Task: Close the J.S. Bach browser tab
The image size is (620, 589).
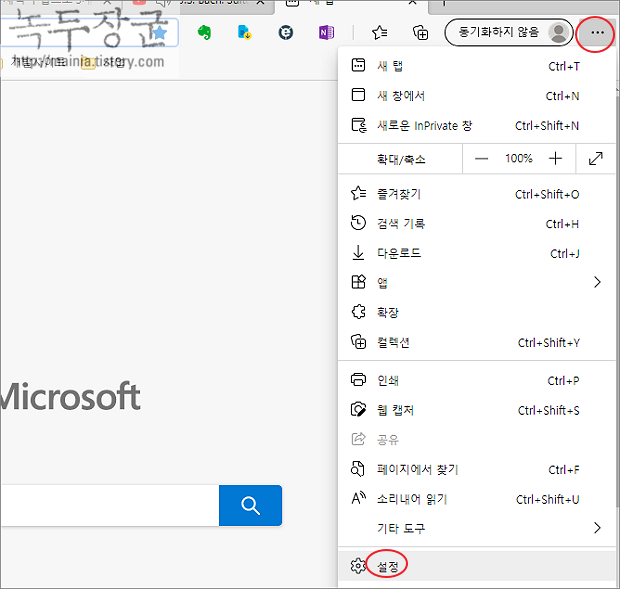Action: pyautogui.click(x=261, y=3)
